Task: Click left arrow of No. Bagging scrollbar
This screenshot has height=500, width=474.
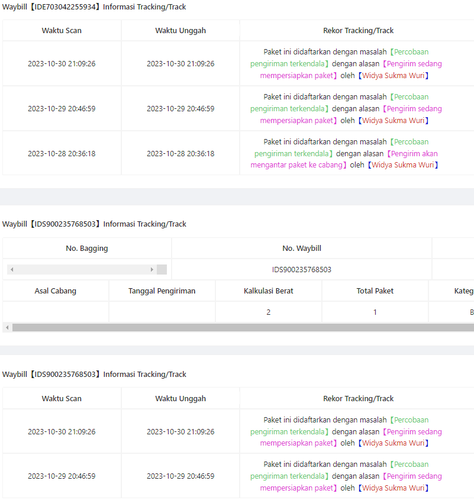Action: tap(12, 269)
